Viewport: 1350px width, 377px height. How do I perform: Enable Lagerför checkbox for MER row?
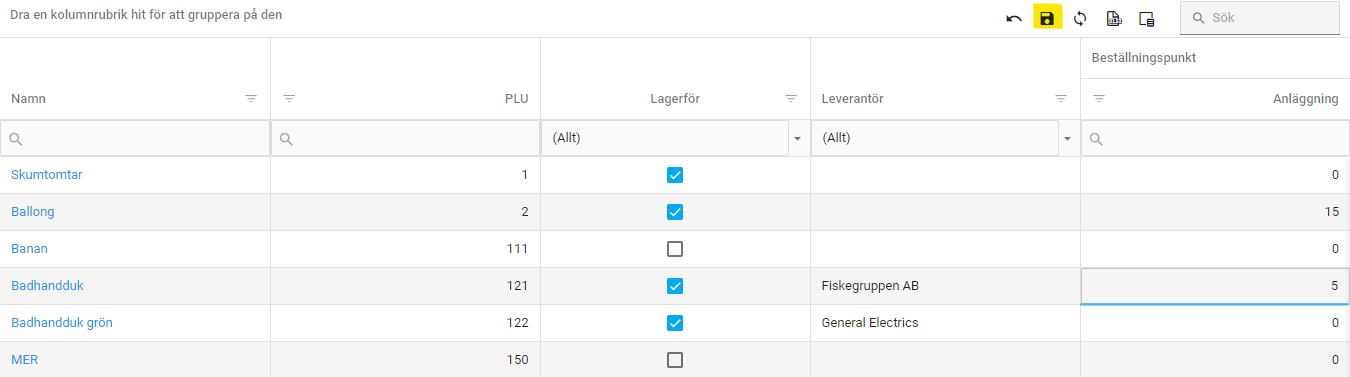pos(675,360)
